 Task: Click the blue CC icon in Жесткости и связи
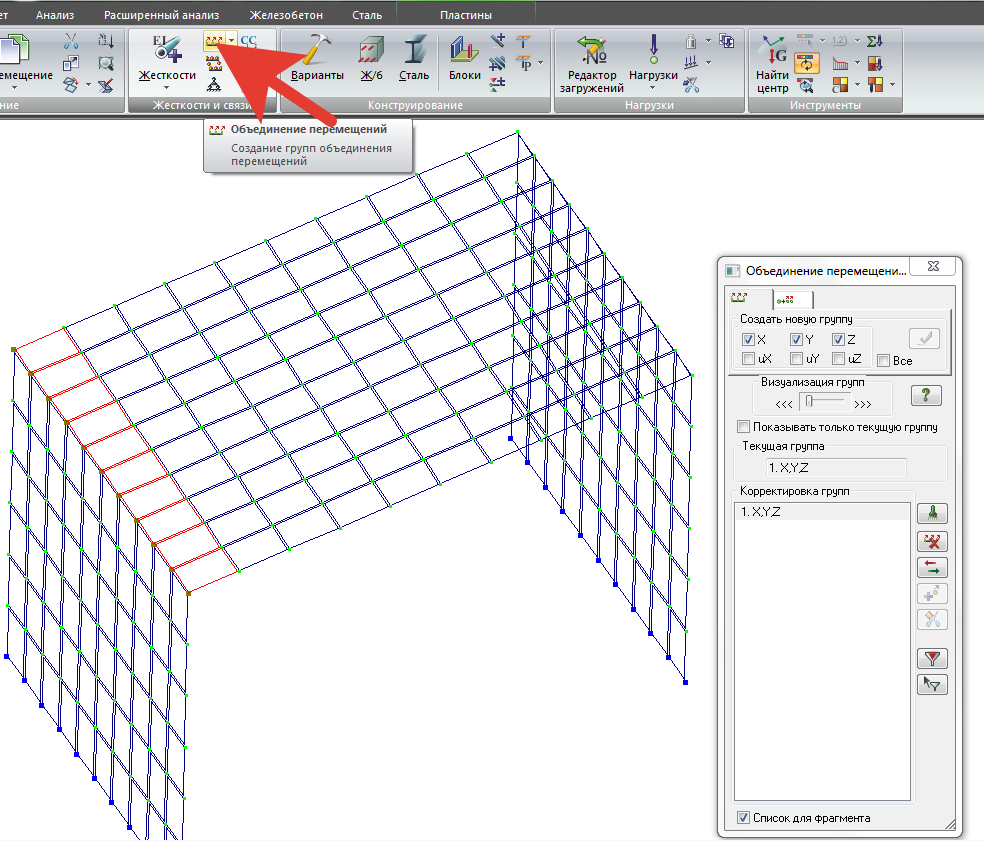point(249,41)
